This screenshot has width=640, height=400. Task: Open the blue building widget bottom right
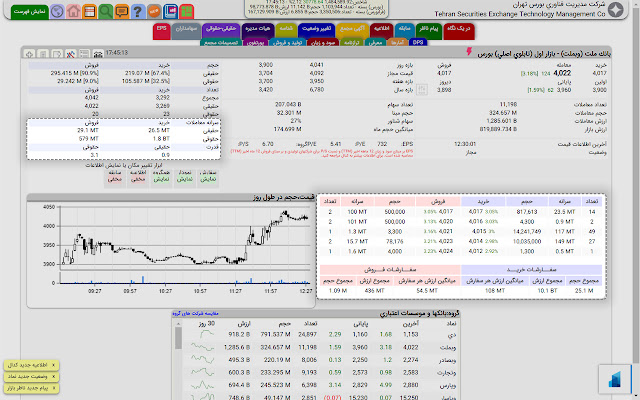click(615, 379)
